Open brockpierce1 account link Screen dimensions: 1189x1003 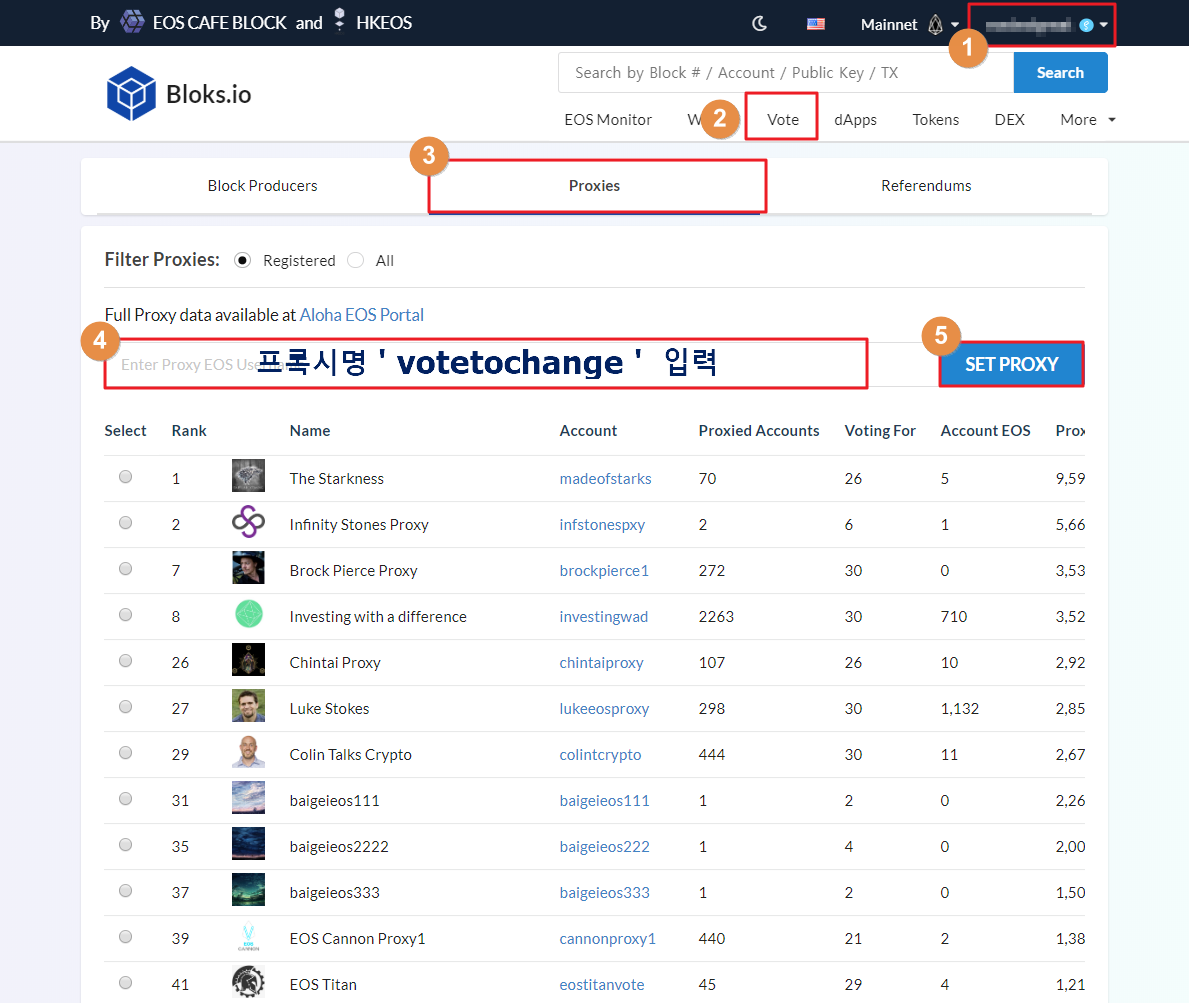(604, 570)
